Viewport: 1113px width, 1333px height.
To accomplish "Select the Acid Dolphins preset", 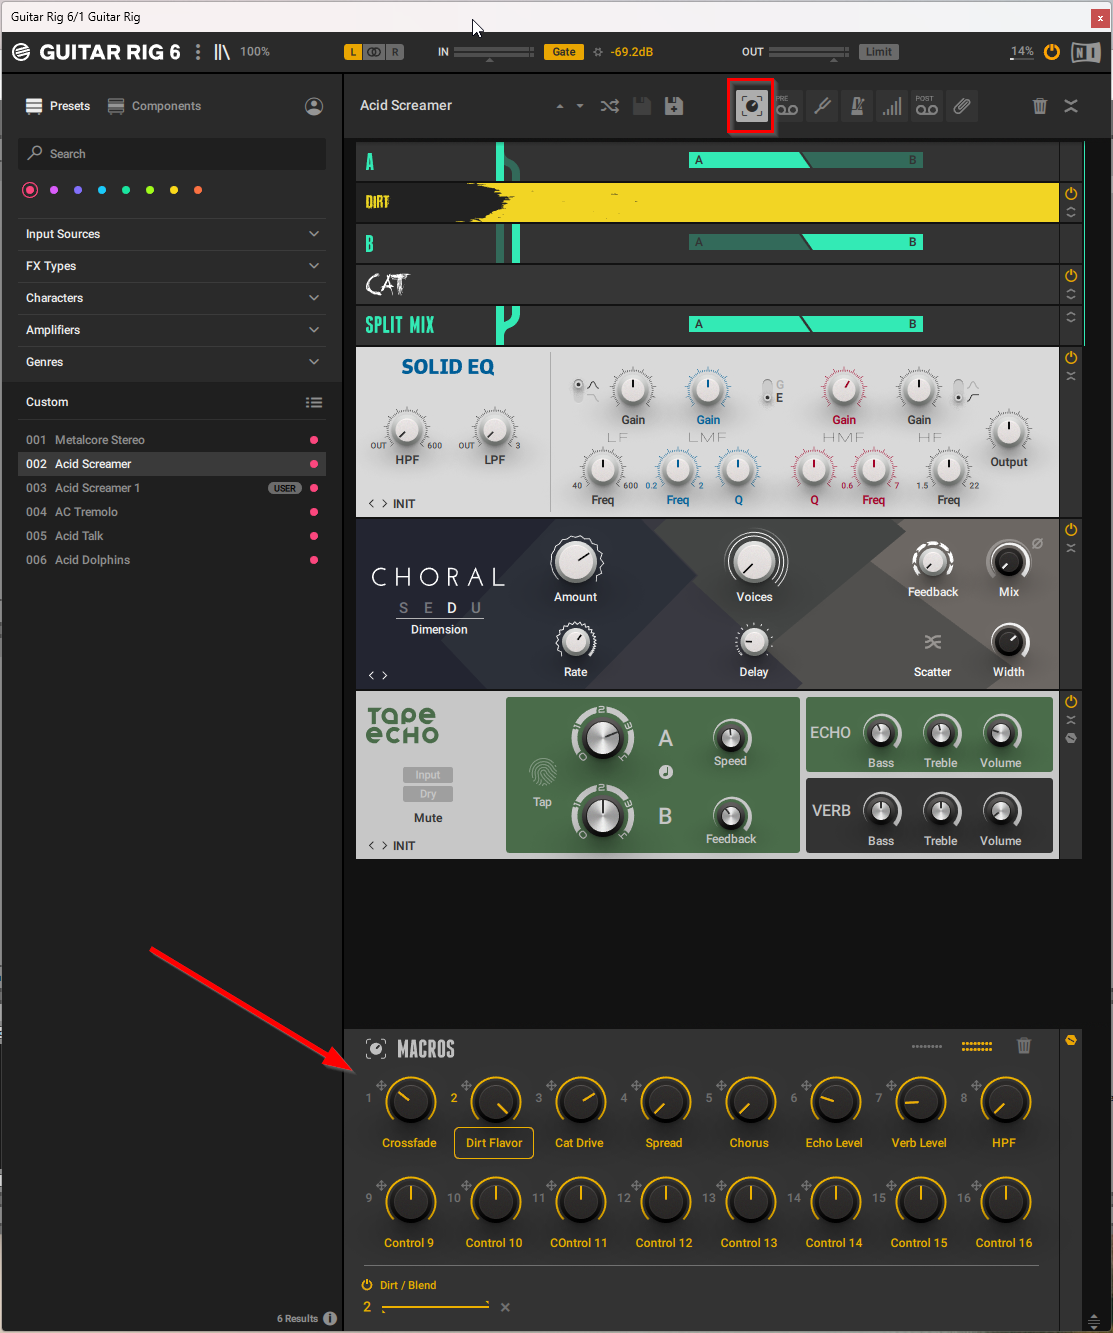I will pyautogui.click(x=172, y=560).
